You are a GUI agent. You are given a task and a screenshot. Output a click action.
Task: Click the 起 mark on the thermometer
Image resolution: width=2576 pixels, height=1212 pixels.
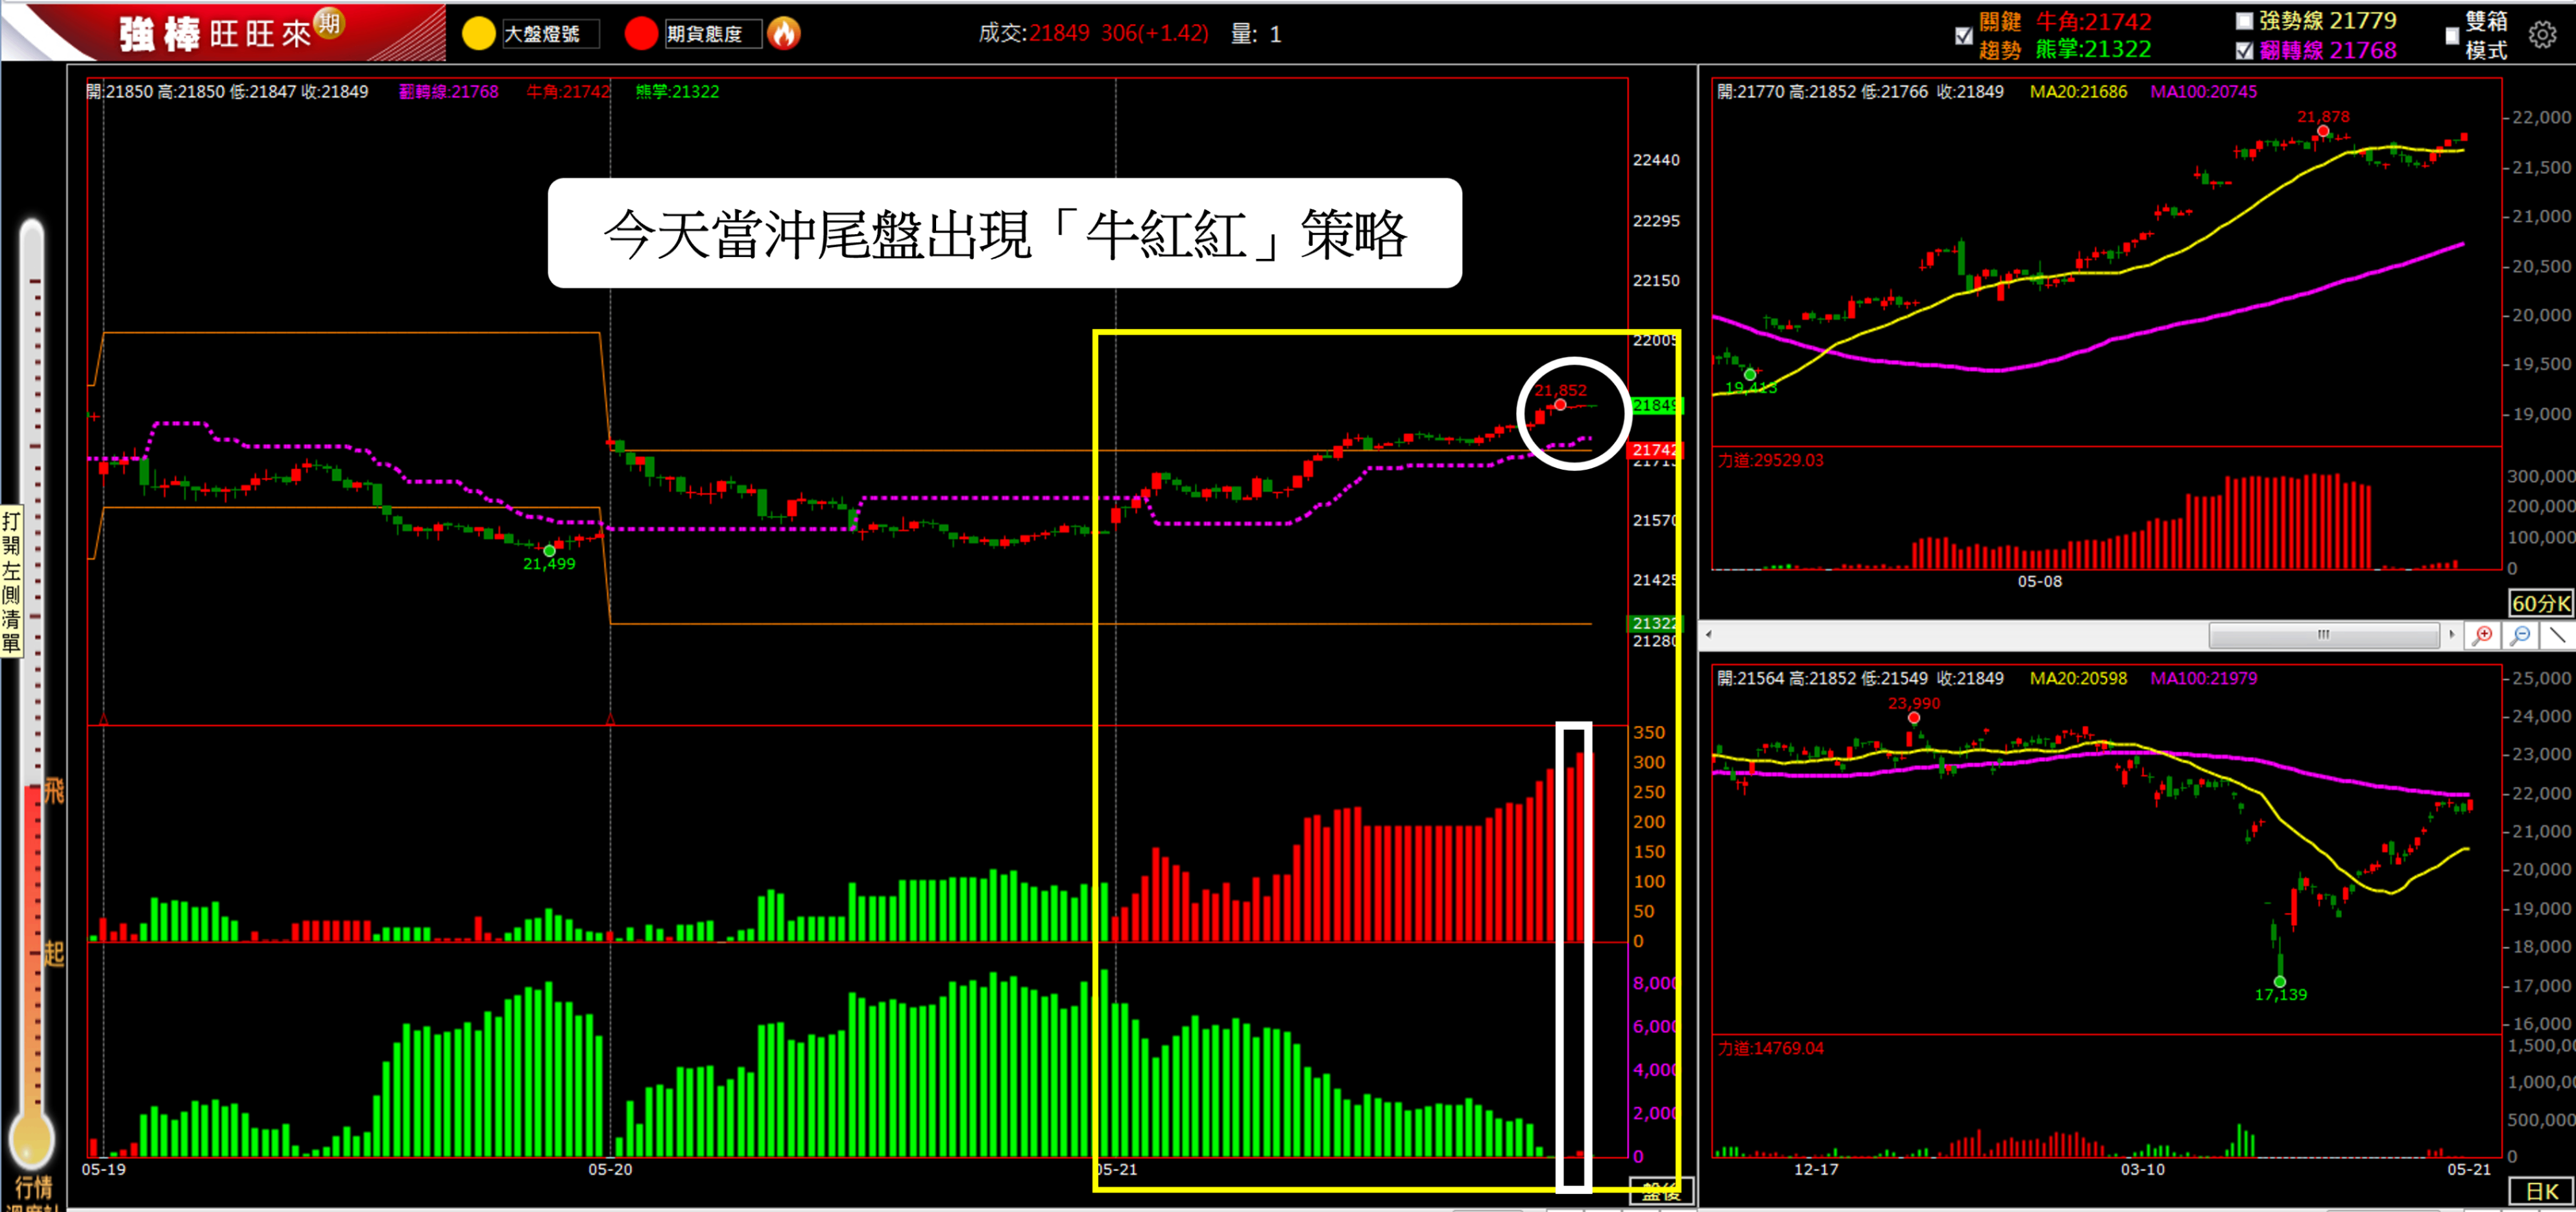coord(54,953)
